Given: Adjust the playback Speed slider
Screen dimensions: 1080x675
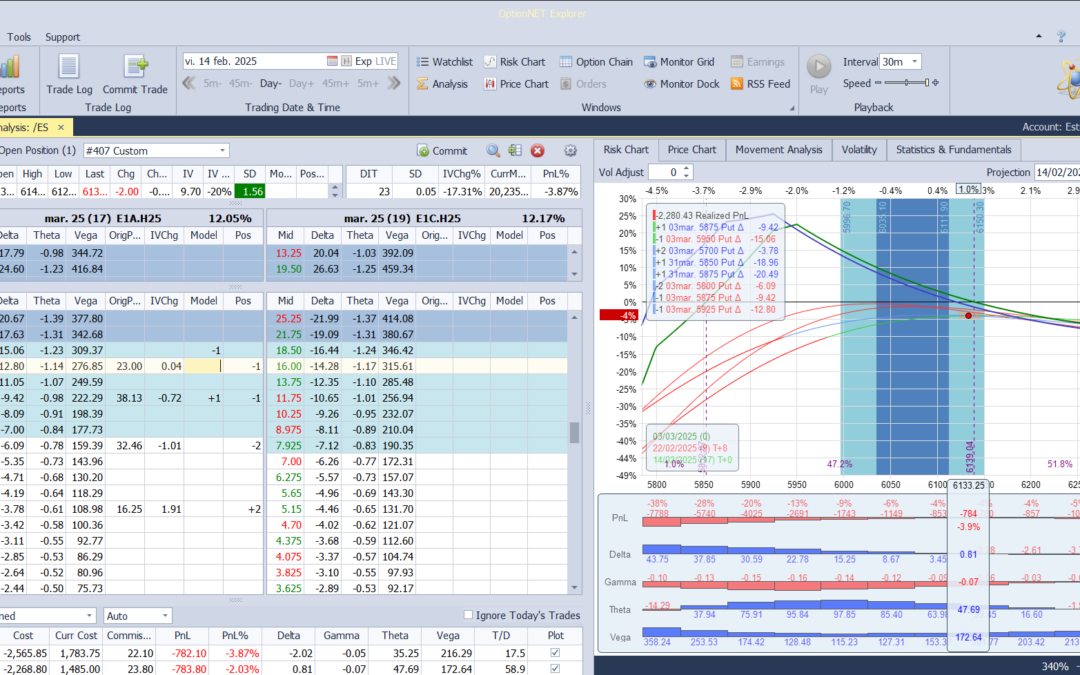Looking at the screenshot, I should tap(906, 83).
